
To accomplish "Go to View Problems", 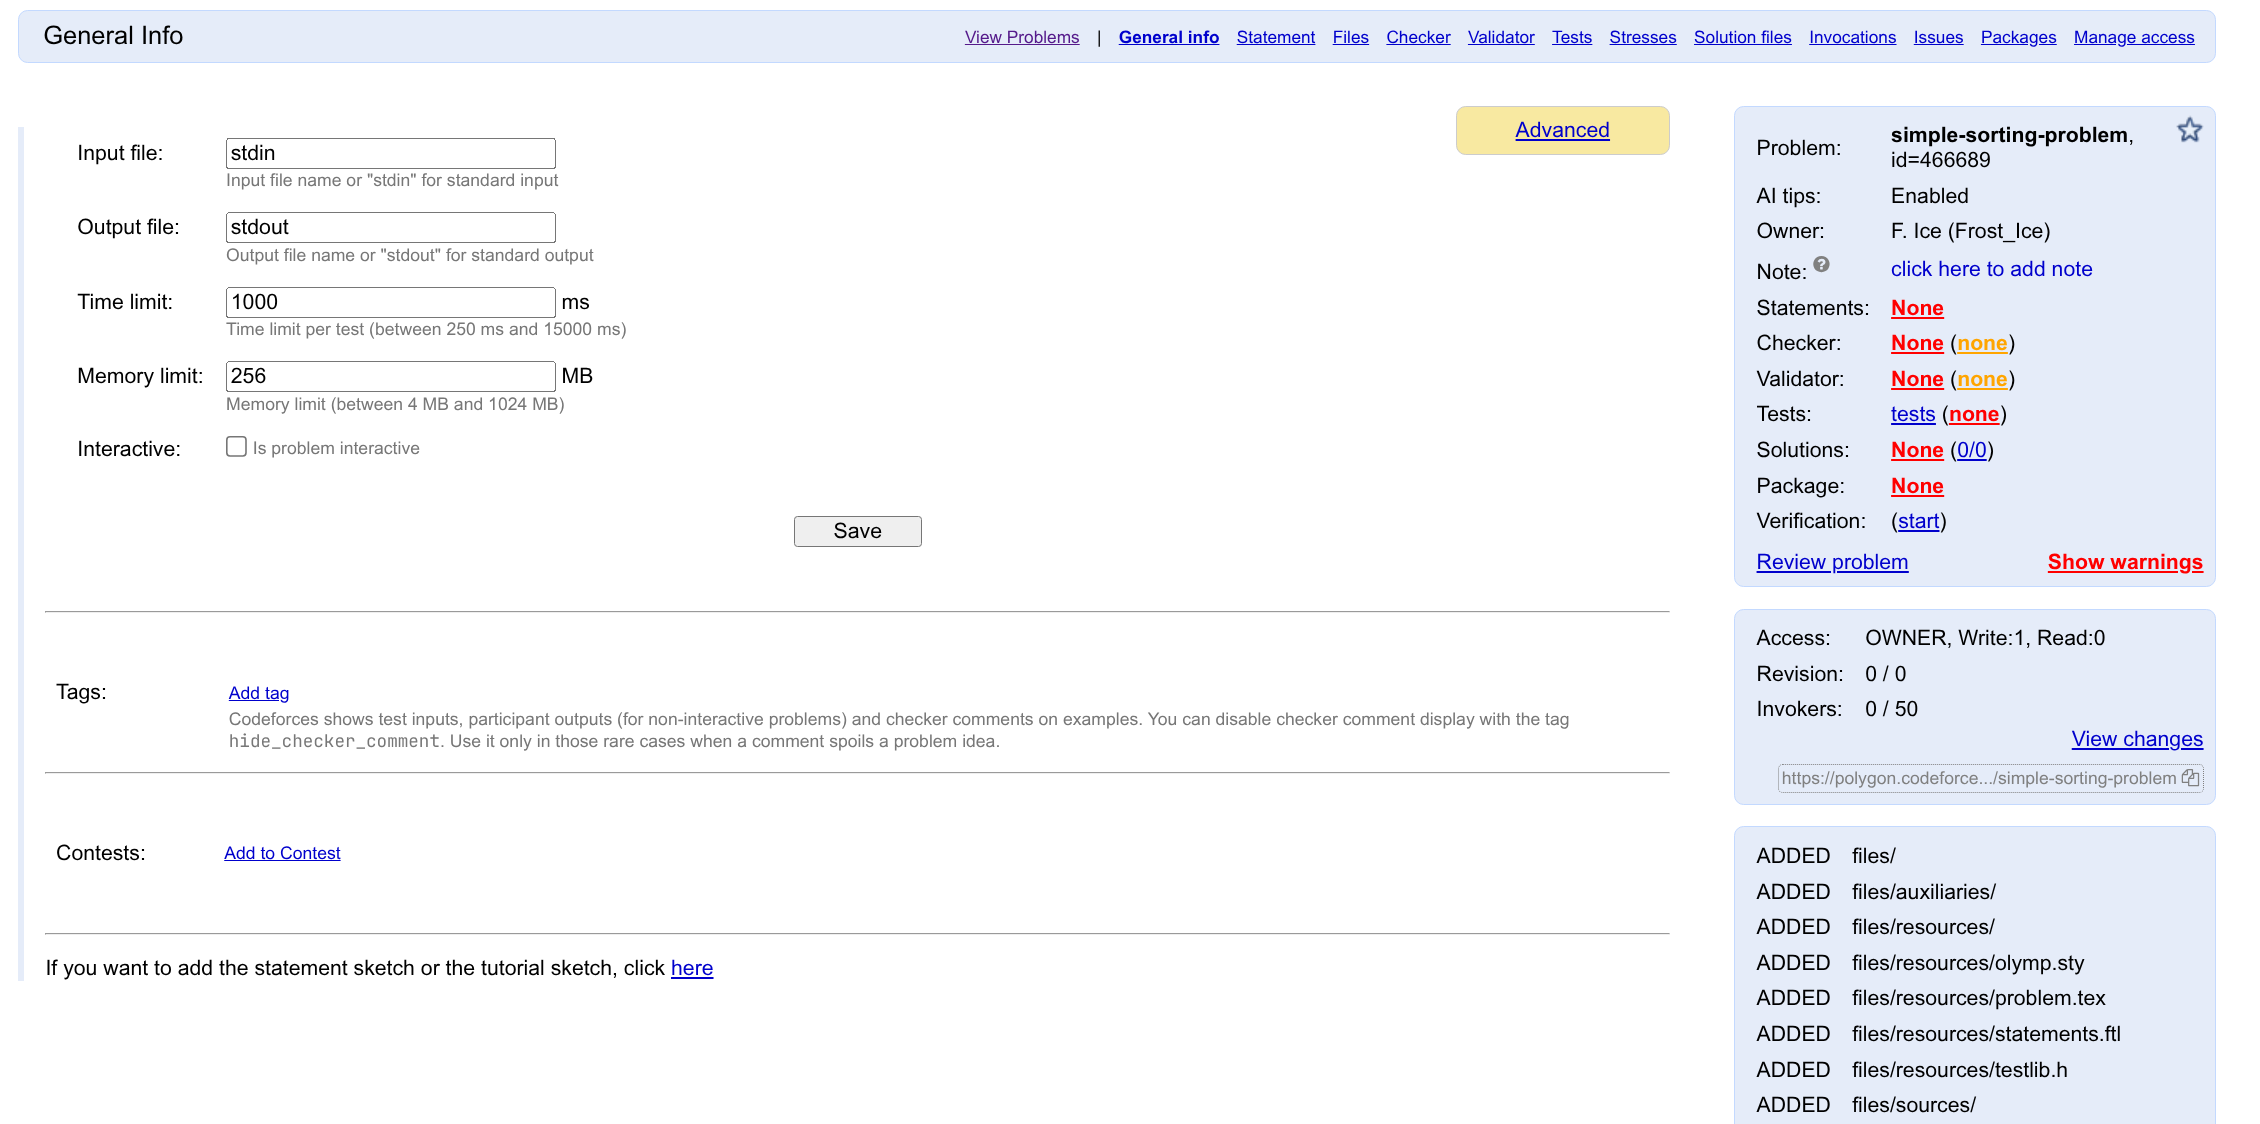I will (x=1021, y=37).
